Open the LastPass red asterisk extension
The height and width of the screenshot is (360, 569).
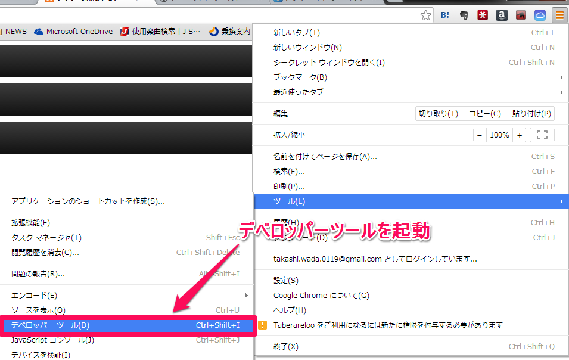(x=483, y=15)
